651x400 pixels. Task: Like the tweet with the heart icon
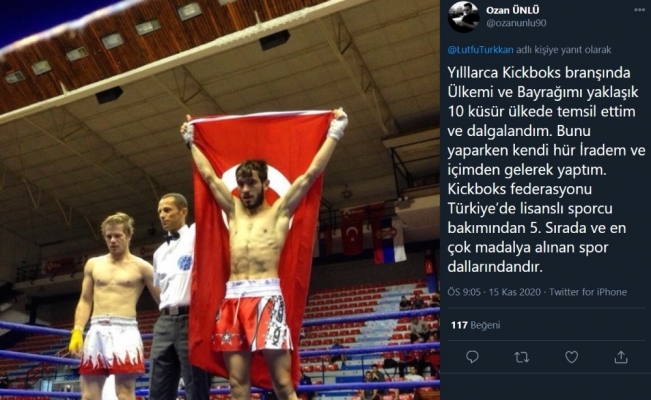pos(571,357)
